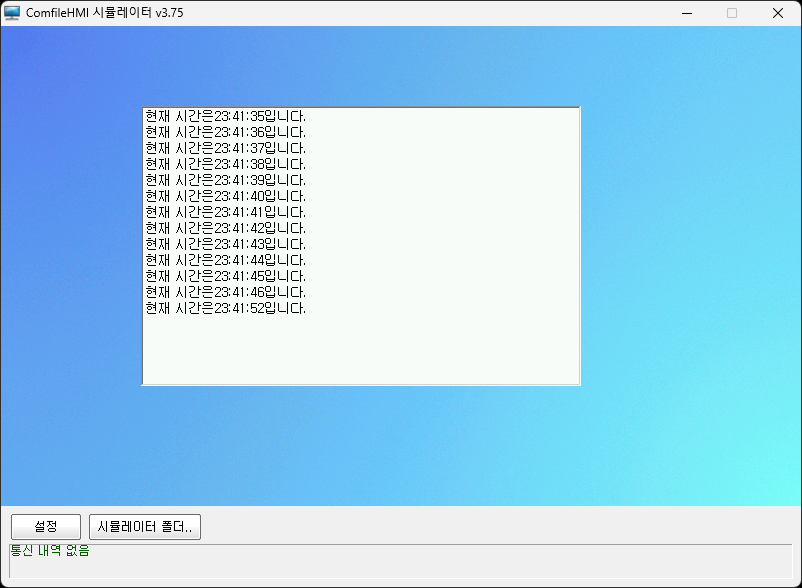Click the ComfileHMI 시뮬레이터 v3.75 title text
Image resolution: width=802 pixels, height=588 pixels.
click(104, 13)
